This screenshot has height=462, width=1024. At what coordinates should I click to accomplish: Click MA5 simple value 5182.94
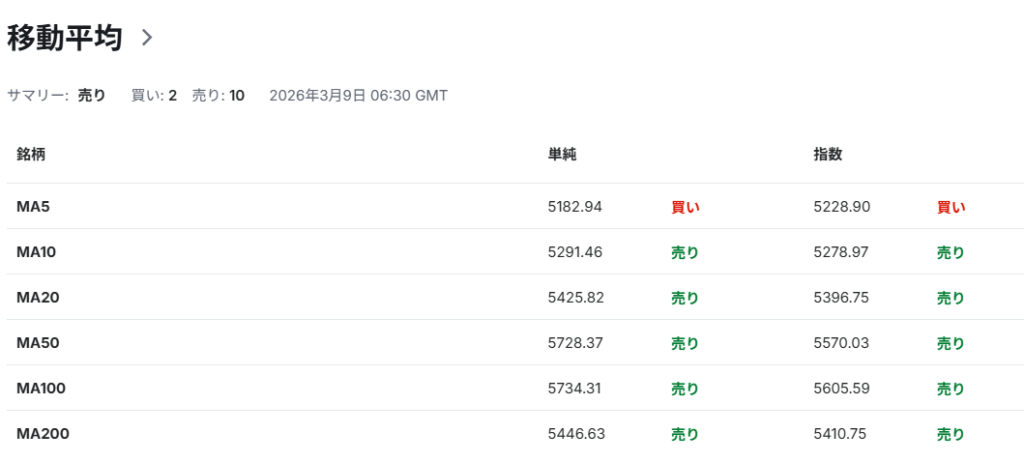[x=575, y=207]
